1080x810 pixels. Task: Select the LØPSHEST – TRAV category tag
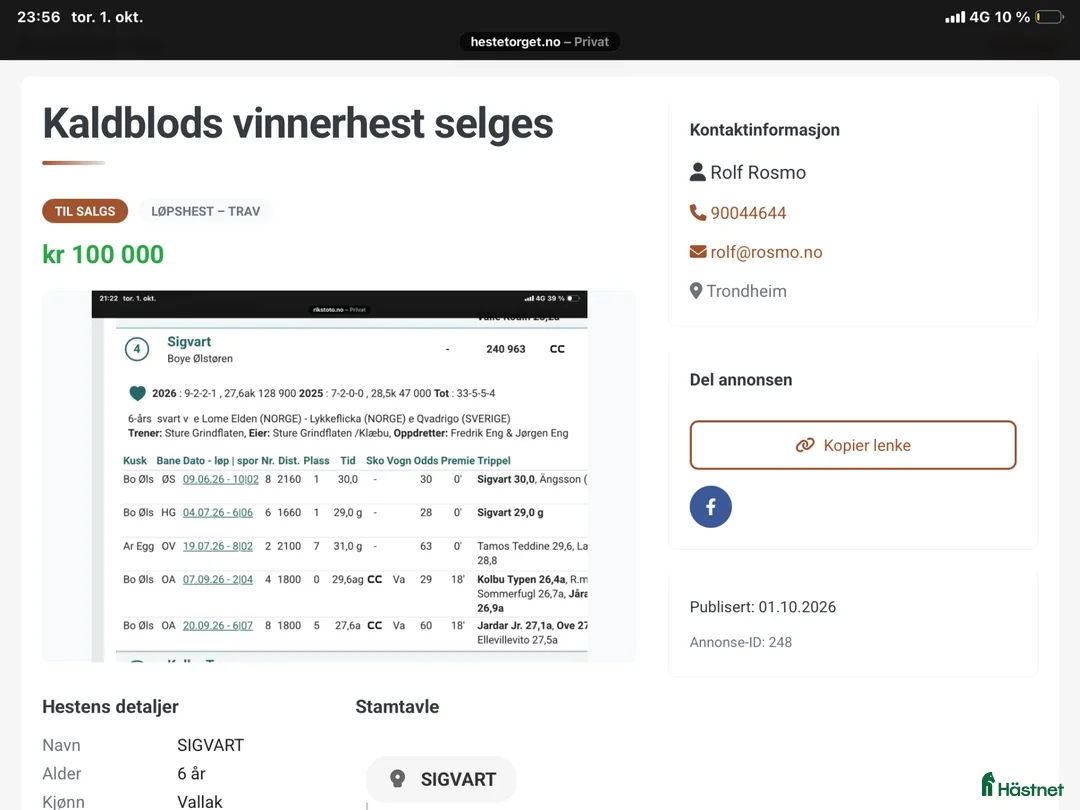pos(205,211)
